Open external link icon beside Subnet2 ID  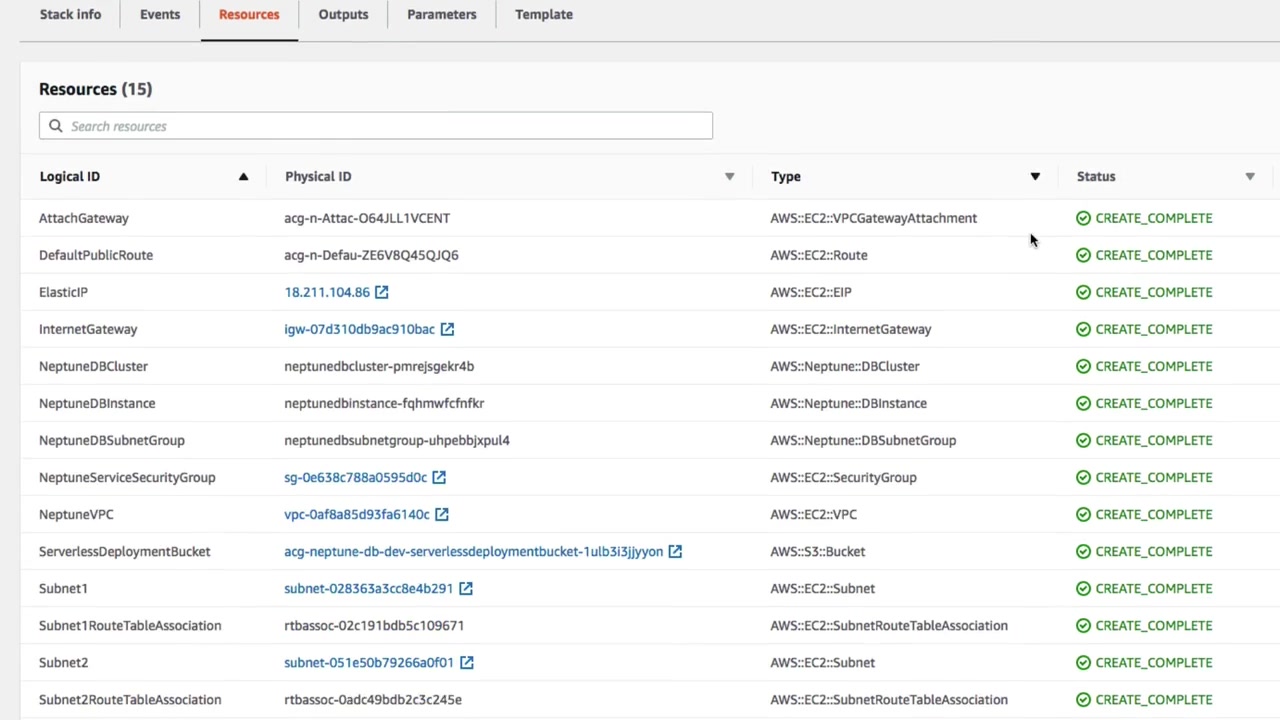pos(466,662)
